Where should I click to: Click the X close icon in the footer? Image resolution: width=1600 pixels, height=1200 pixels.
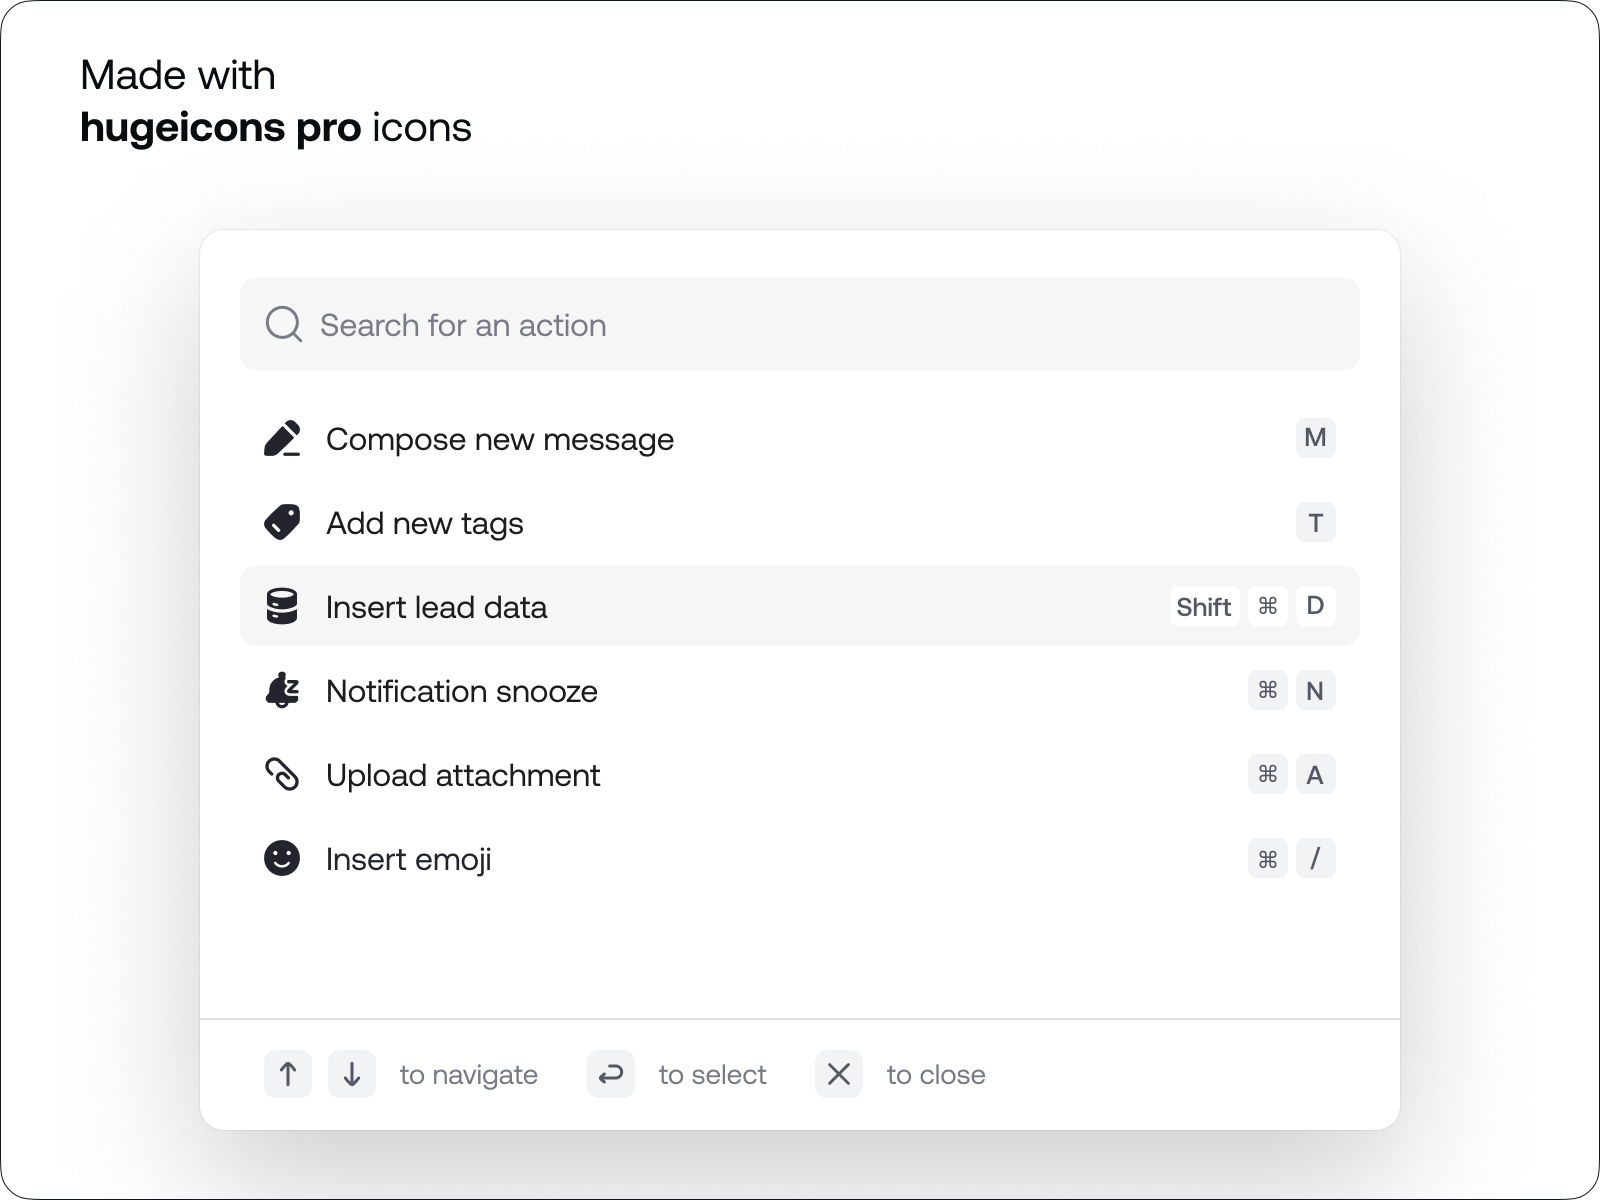pos(839,1074)
